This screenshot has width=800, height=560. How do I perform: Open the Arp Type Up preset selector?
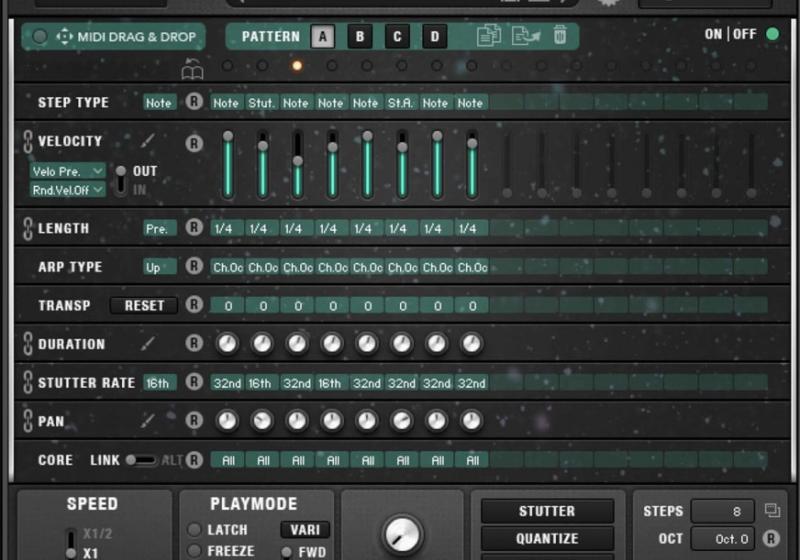pos(159,267)
